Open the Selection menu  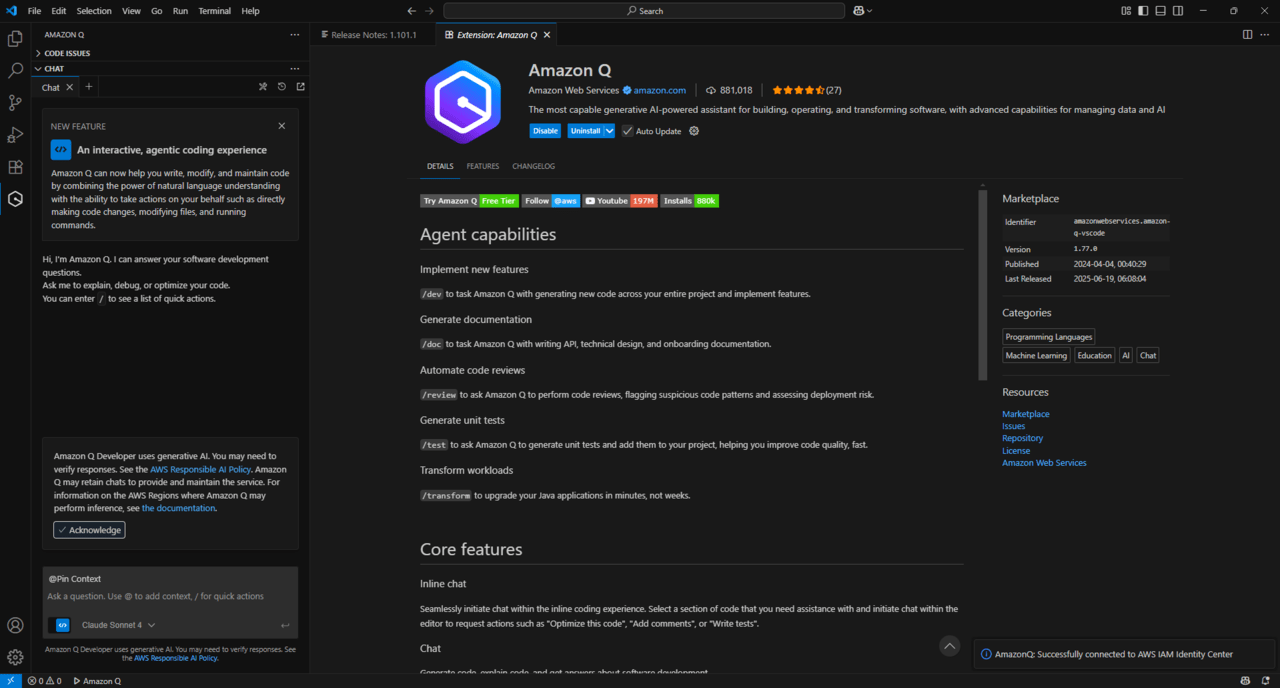pos(94,11)
